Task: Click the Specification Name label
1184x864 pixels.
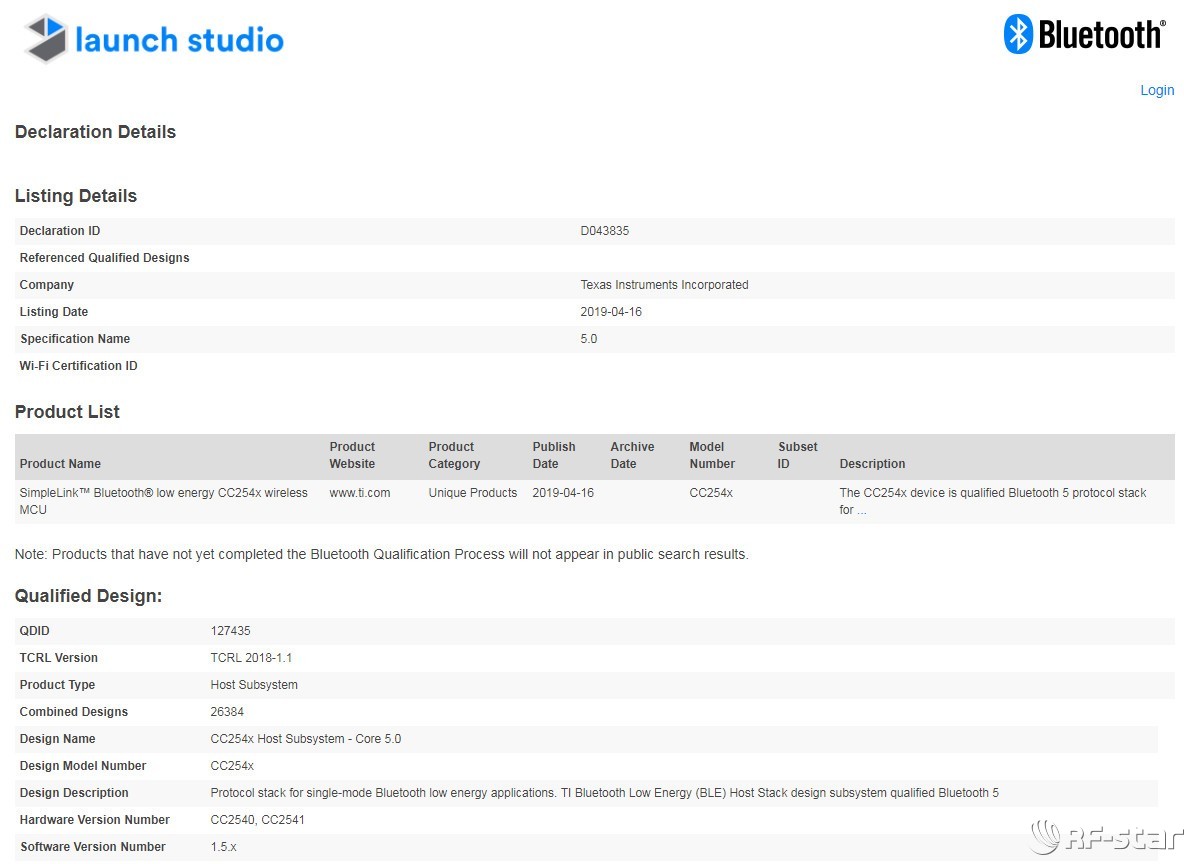Action: point(75,339)
